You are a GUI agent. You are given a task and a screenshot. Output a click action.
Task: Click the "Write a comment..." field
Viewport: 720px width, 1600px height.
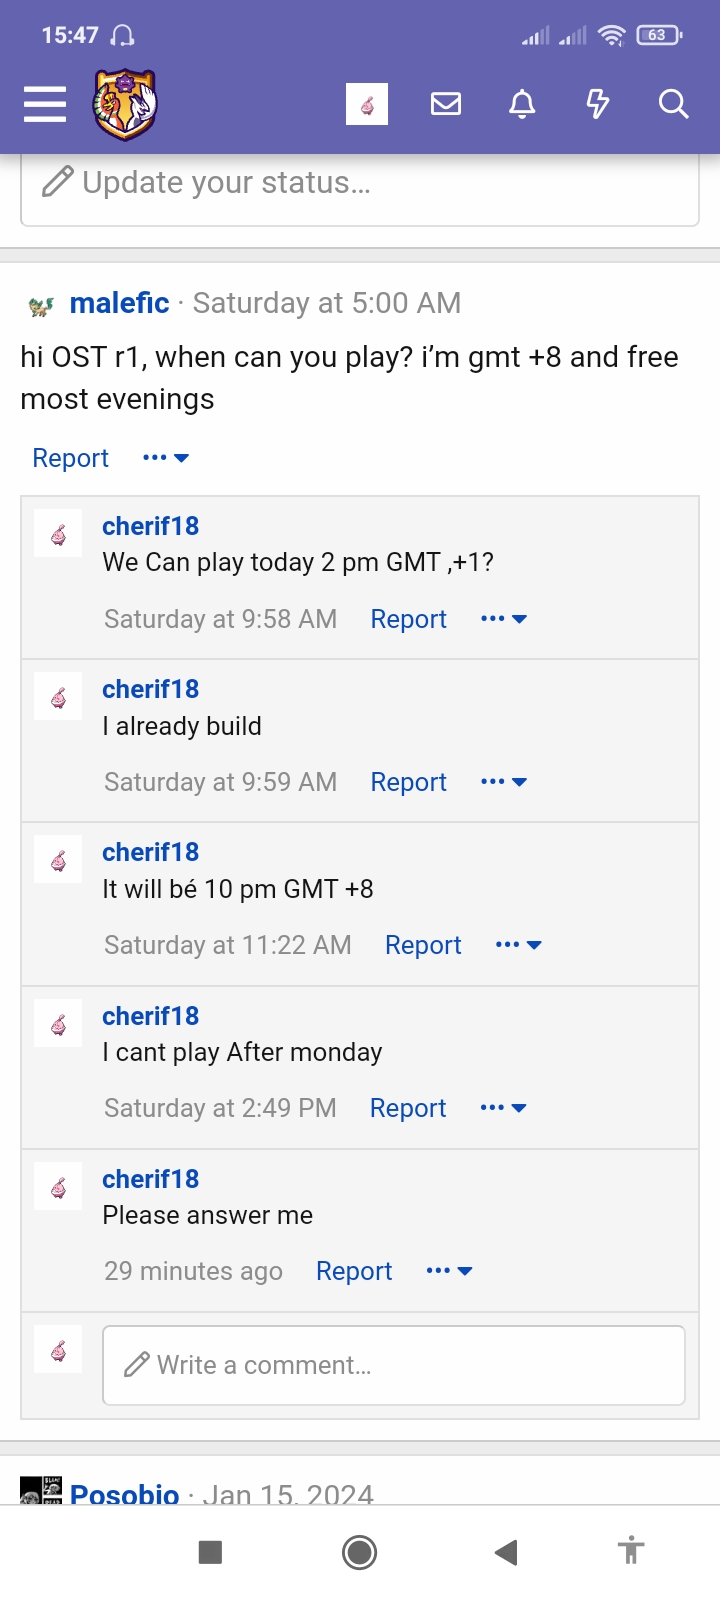click(x=393, y=1365)
